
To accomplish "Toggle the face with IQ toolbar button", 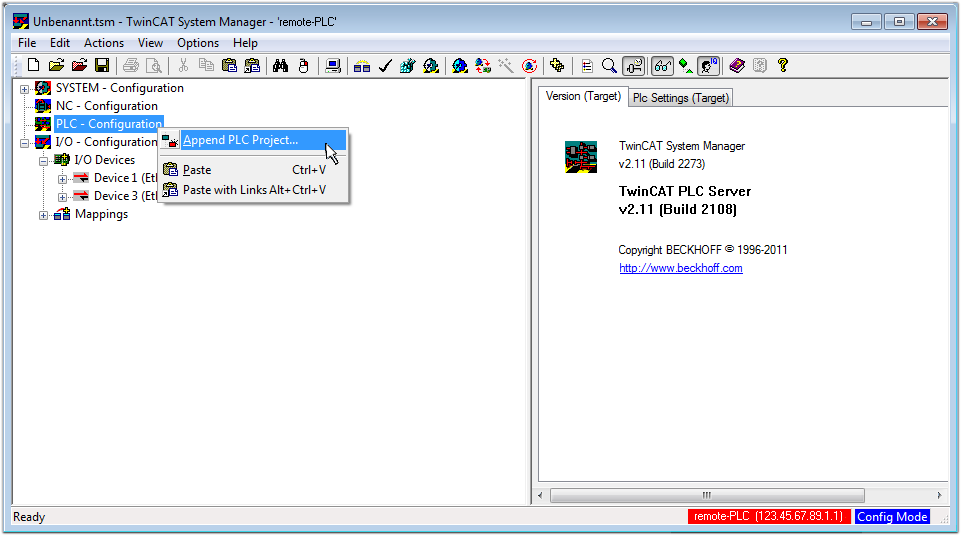I will [x=709, y=66].
